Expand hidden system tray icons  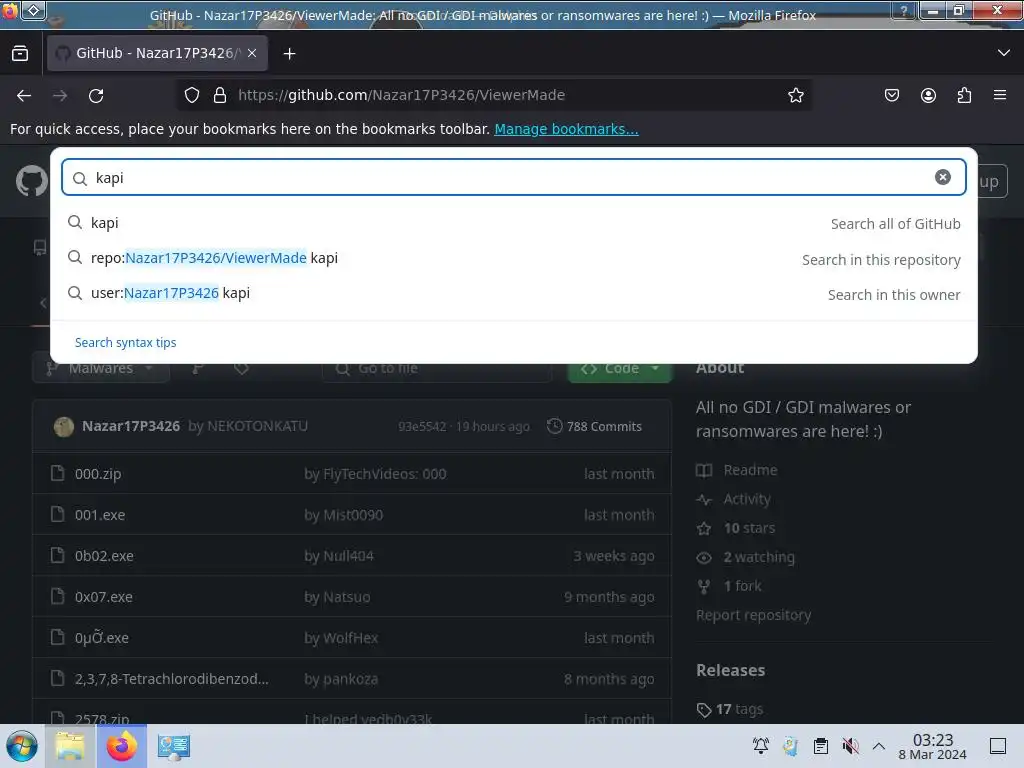click(x=879, y=746)
